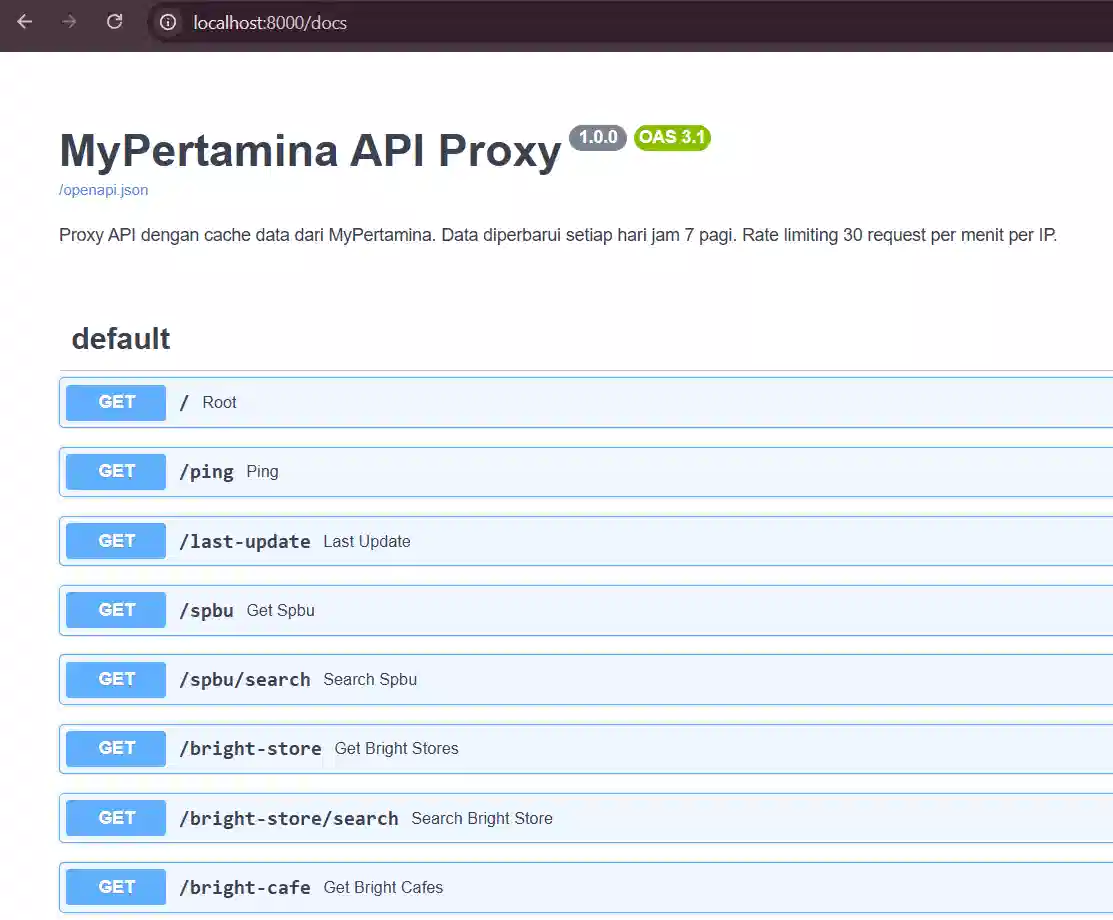Expand the GET /bright-store/search endpoint
The image size is (1113, 920).
[586, 818]
